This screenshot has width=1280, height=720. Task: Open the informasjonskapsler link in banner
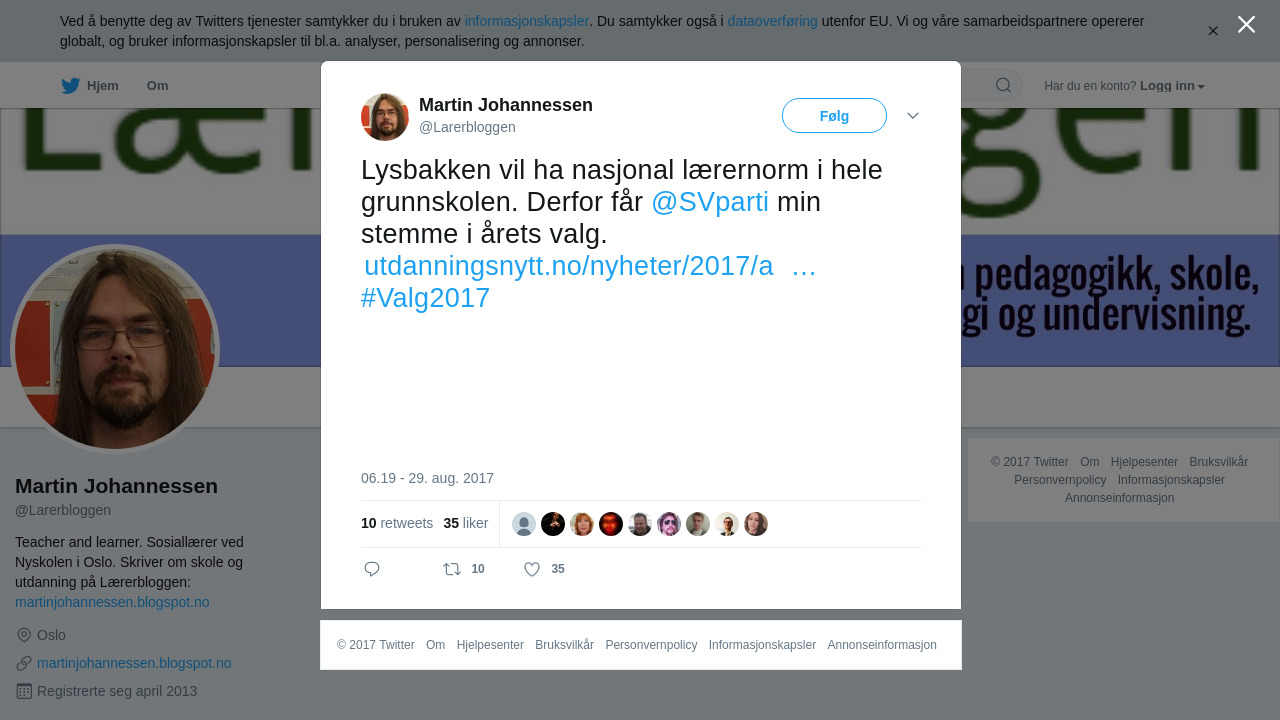click(526, 21)
